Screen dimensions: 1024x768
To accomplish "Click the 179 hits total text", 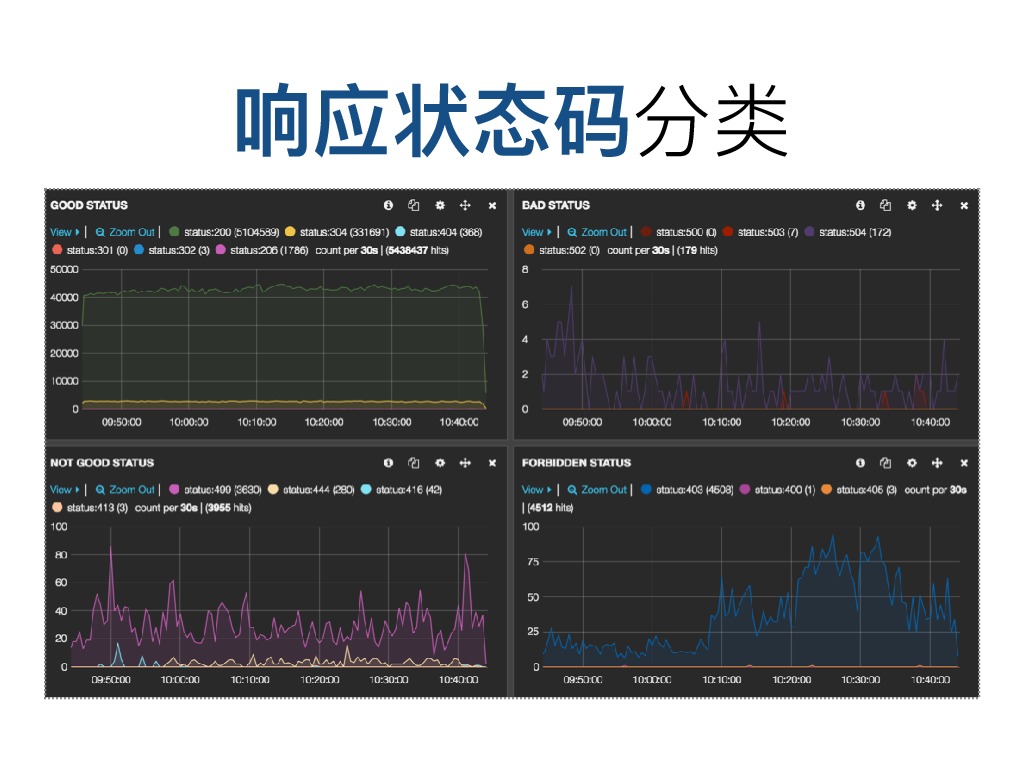I will coord(697,250).
